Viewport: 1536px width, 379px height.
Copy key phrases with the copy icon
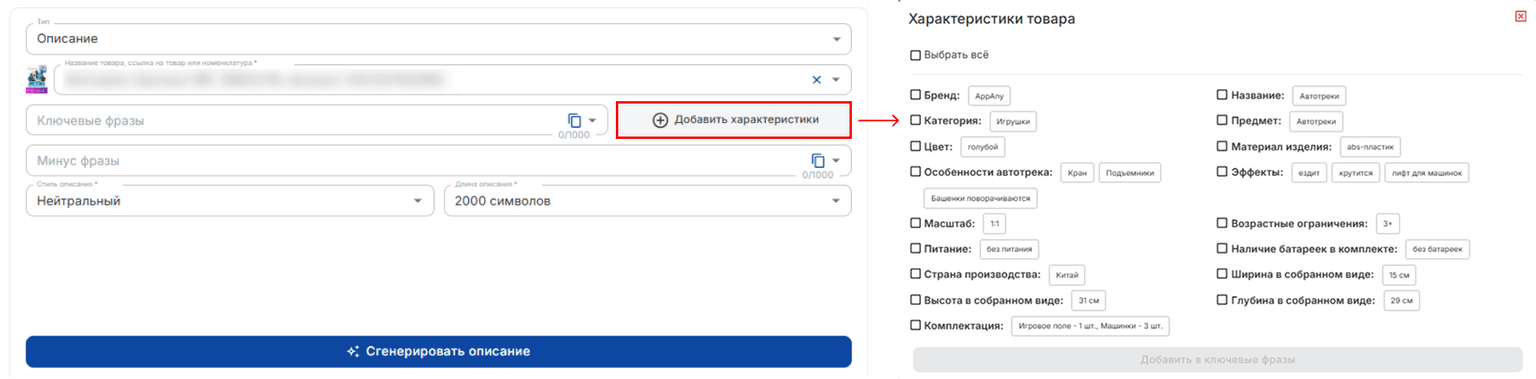575,120
